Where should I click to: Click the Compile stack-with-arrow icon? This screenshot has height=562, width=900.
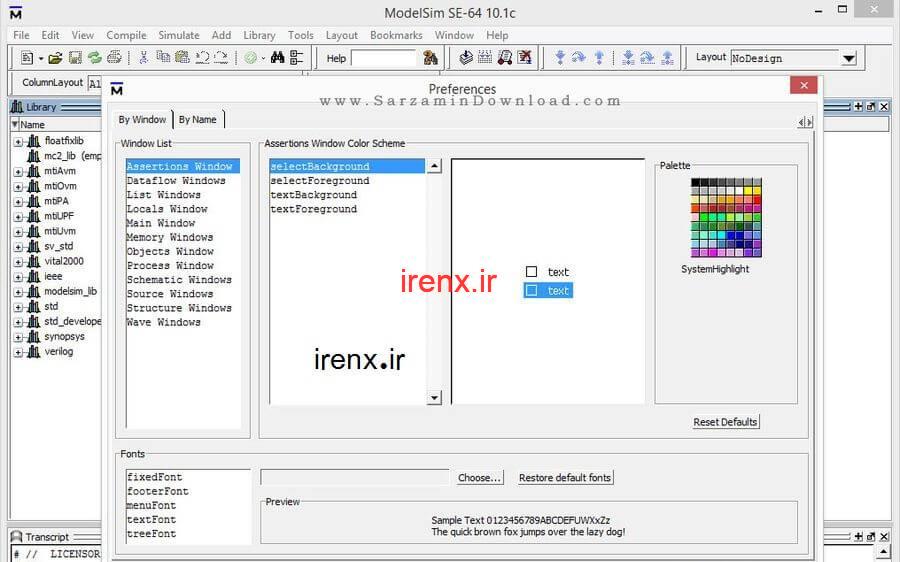(466, 57)
